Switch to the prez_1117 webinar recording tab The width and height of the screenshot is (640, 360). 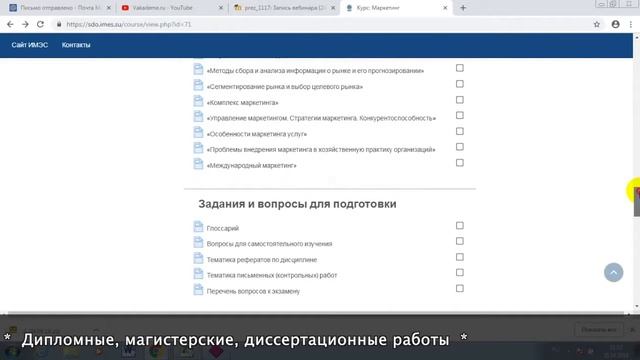pyautogui.click(x=284, y=8)
